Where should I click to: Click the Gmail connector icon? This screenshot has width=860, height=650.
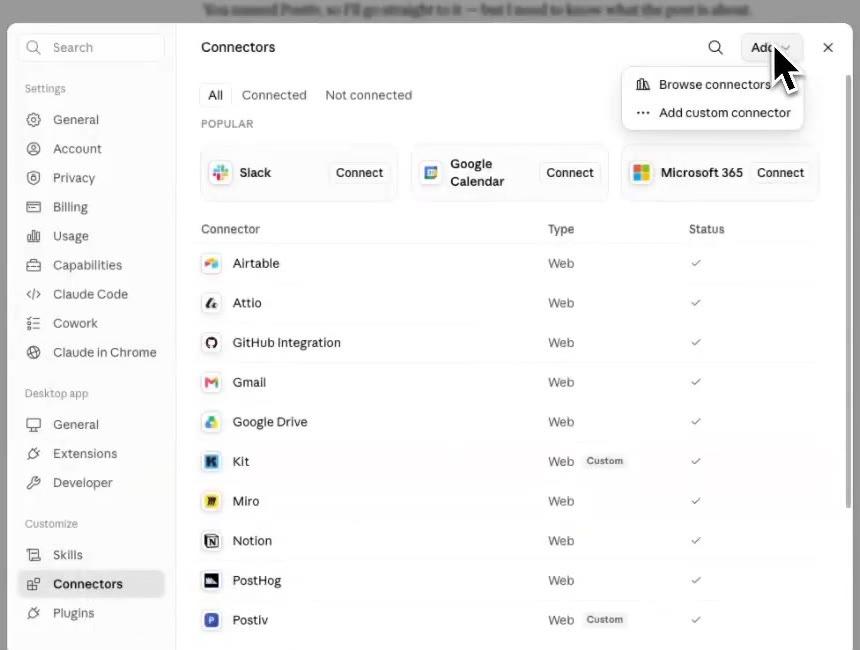pyautogui.click(x=211, y=382)
